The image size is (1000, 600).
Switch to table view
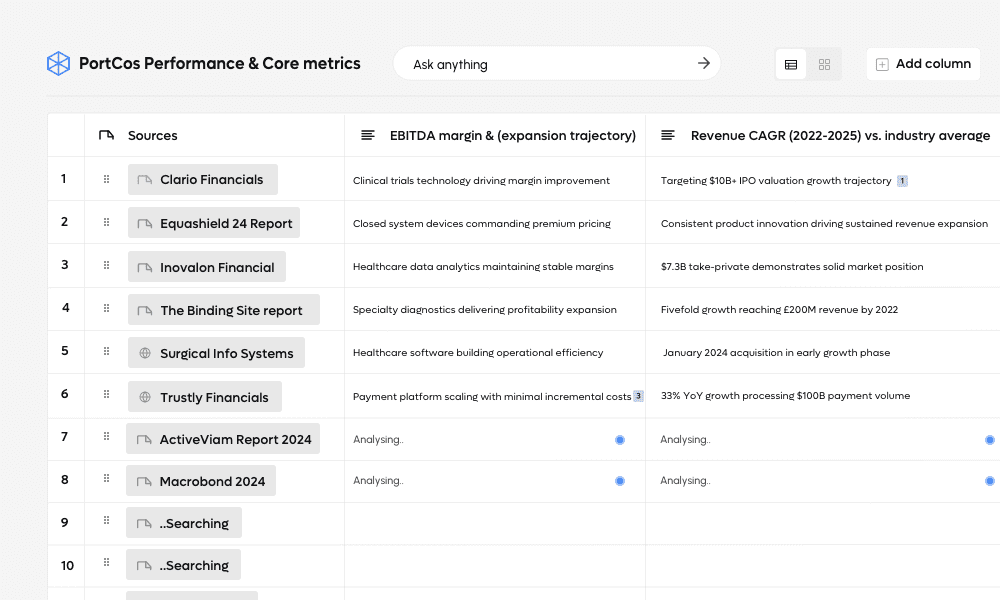[791, 64]
